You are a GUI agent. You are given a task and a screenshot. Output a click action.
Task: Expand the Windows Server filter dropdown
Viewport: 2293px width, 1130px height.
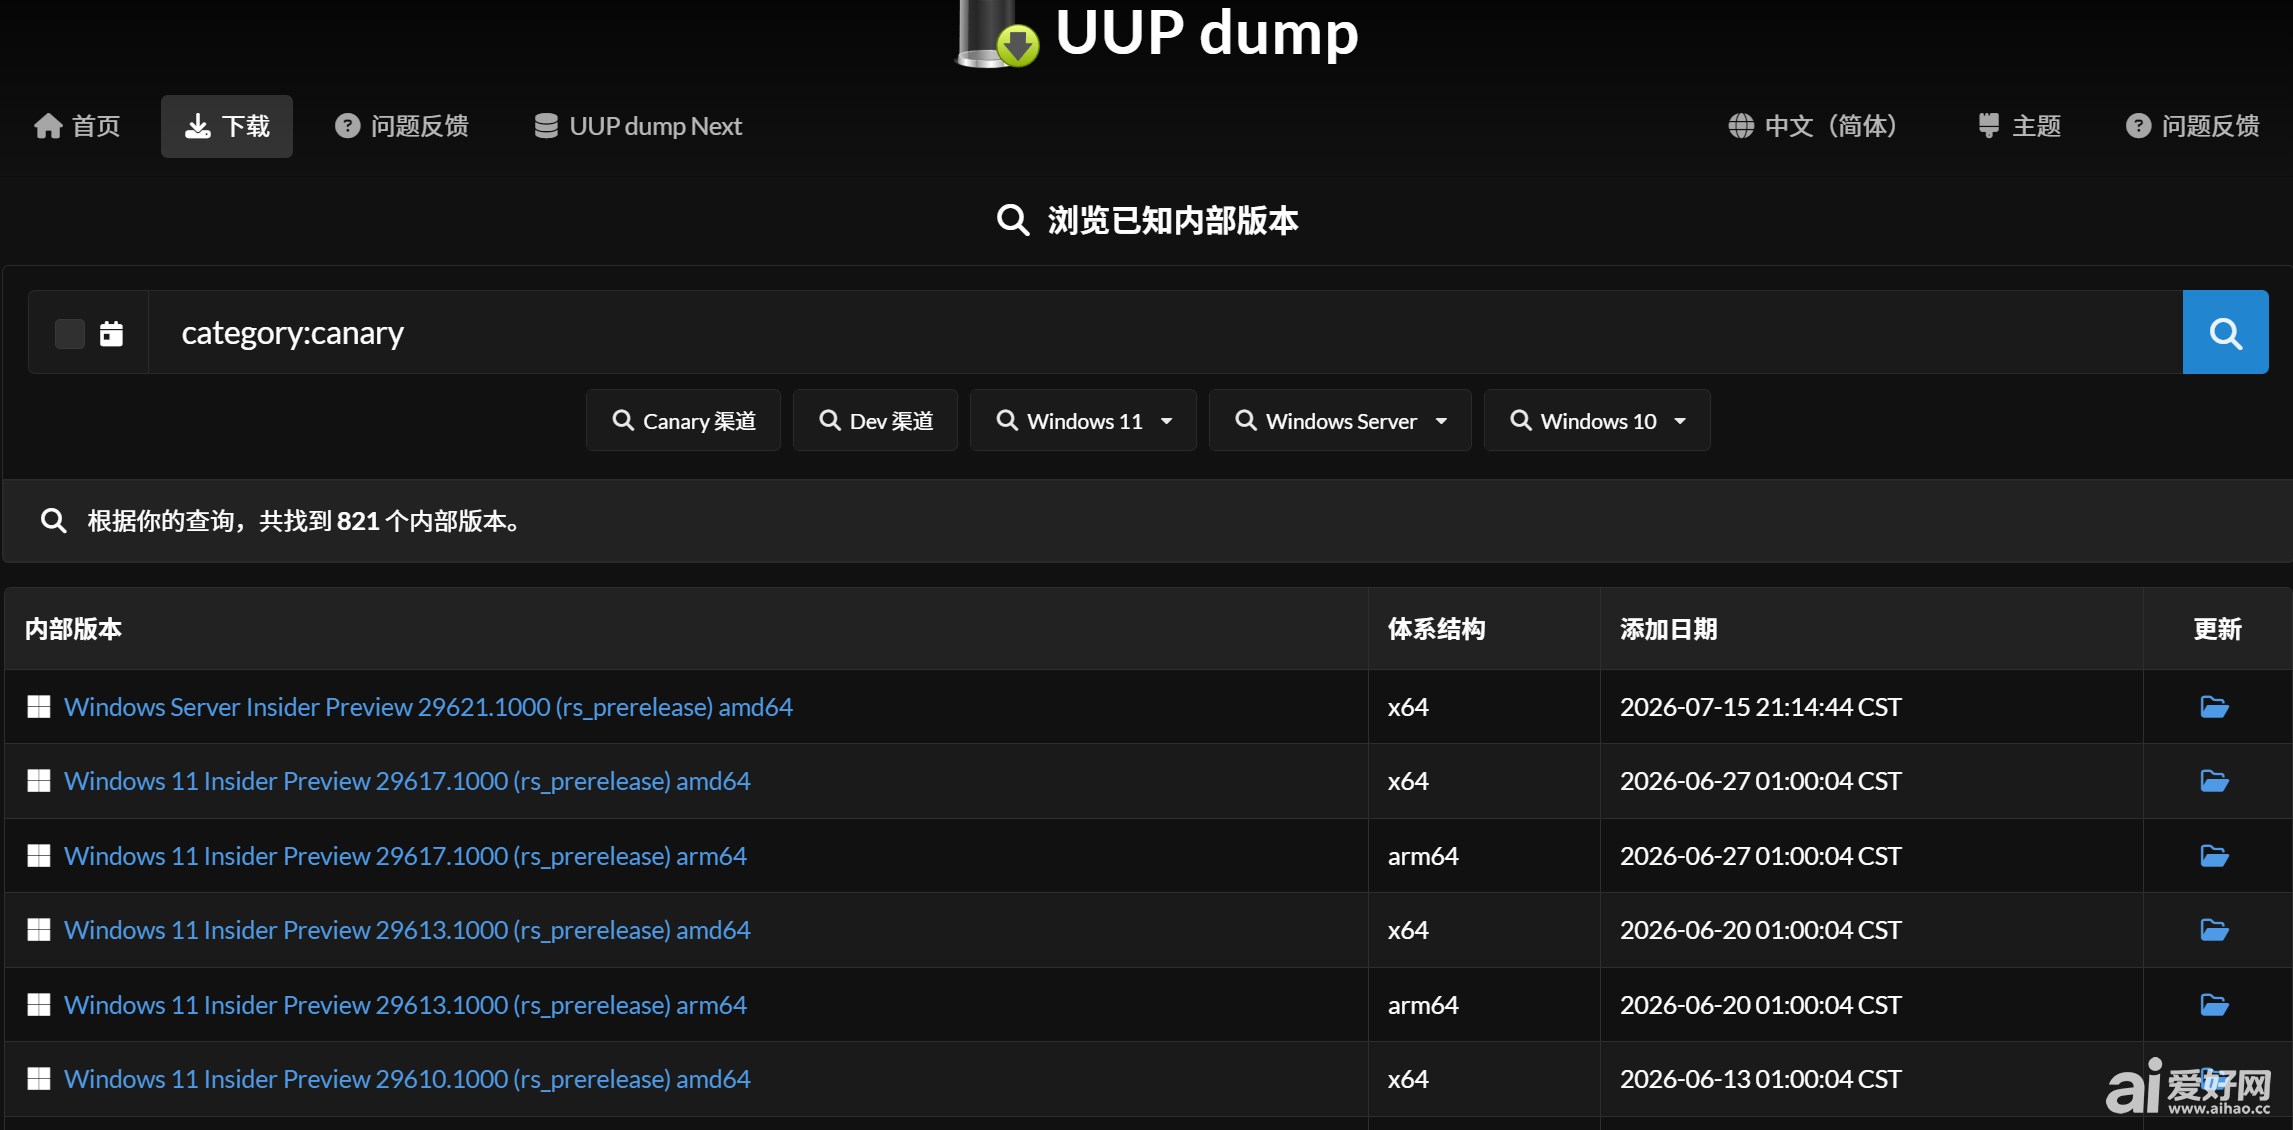(x=1340, y=420)
